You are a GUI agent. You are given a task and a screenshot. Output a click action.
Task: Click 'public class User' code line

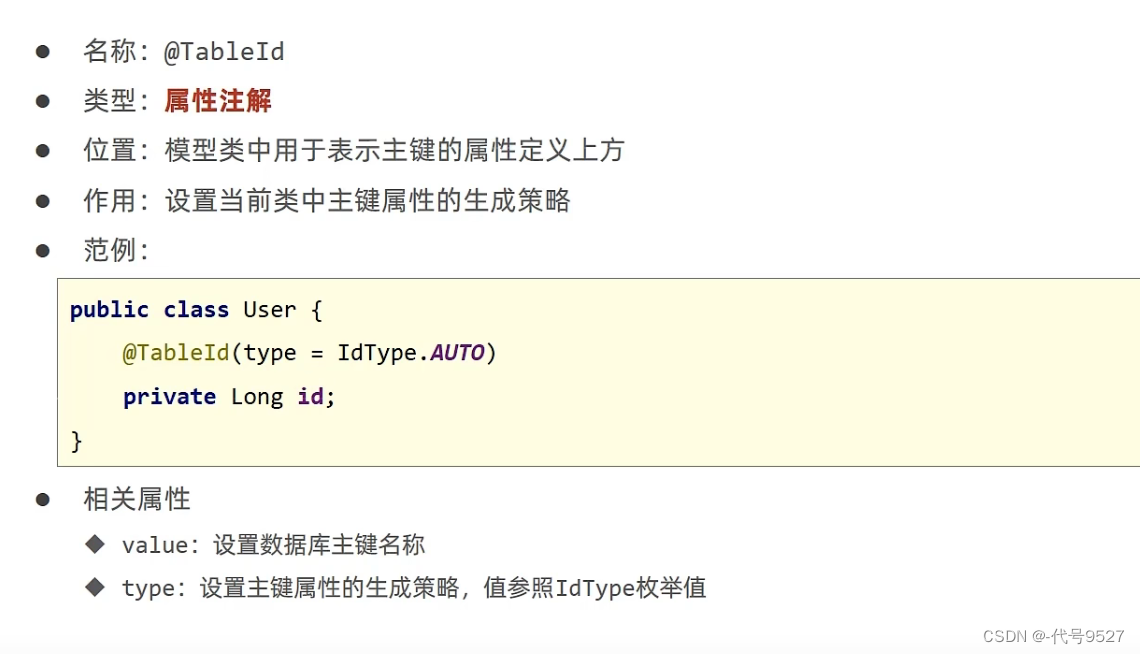coord(196,310)
